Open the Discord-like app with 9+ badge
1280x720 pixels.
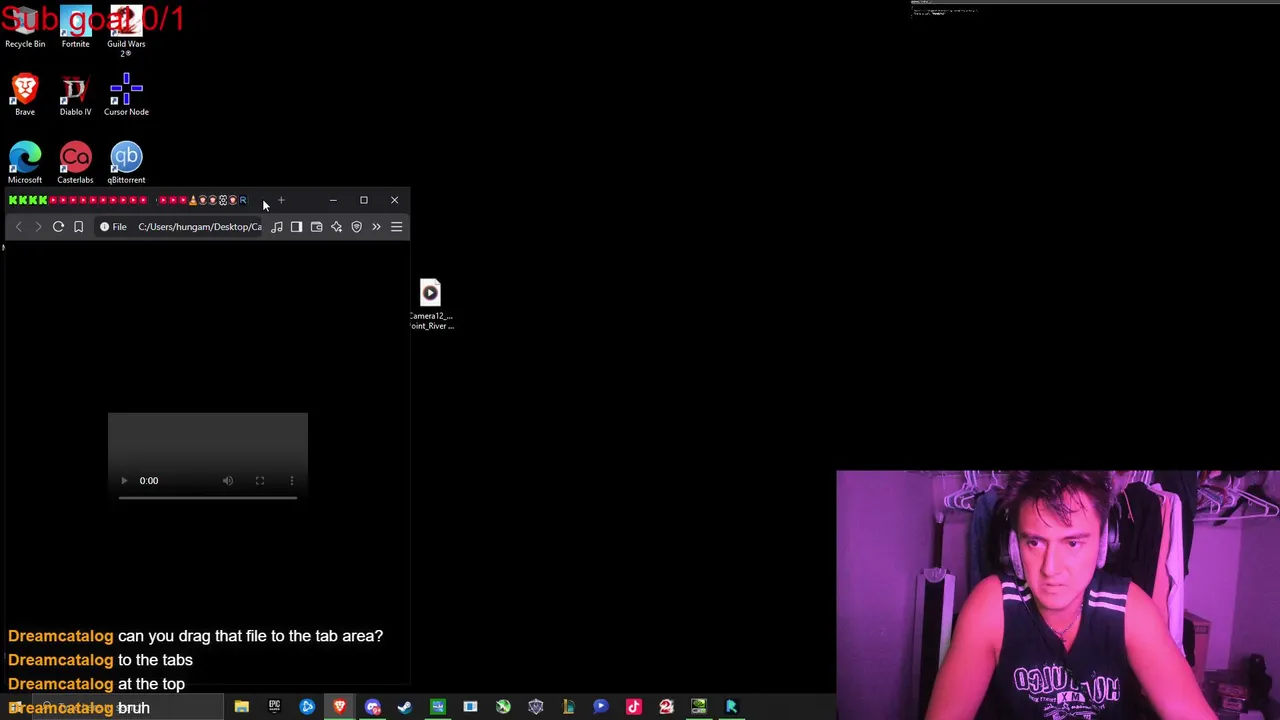(x=373, y=707)
